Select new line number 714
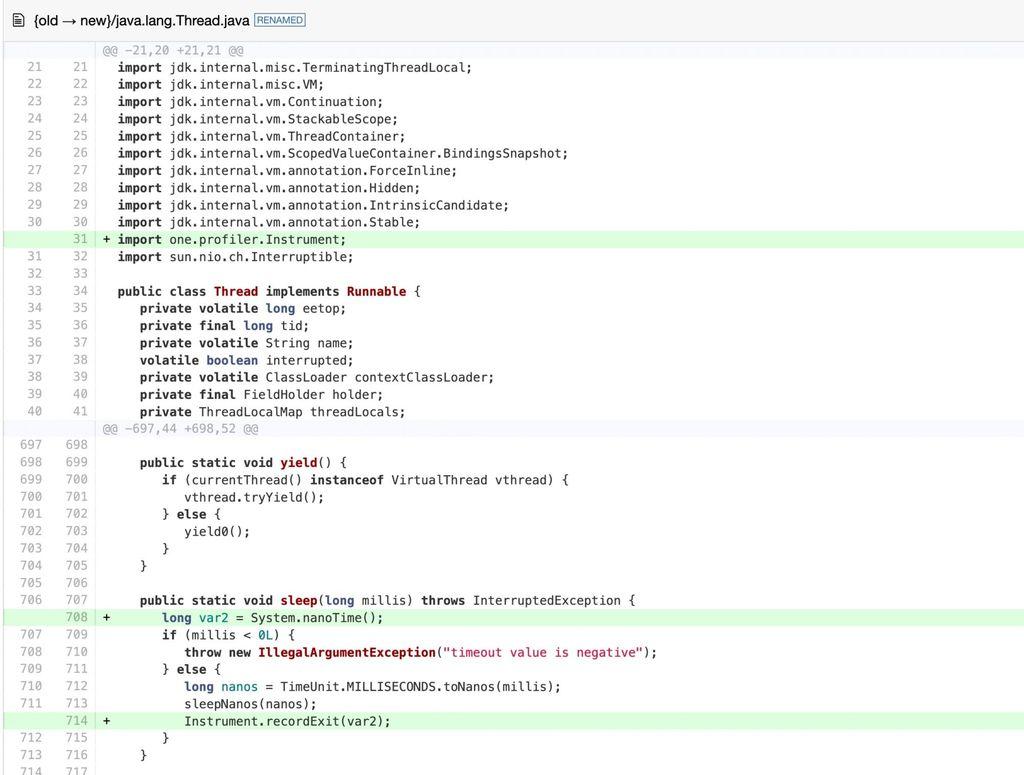Screen dimensions: 1024x775 76,721
